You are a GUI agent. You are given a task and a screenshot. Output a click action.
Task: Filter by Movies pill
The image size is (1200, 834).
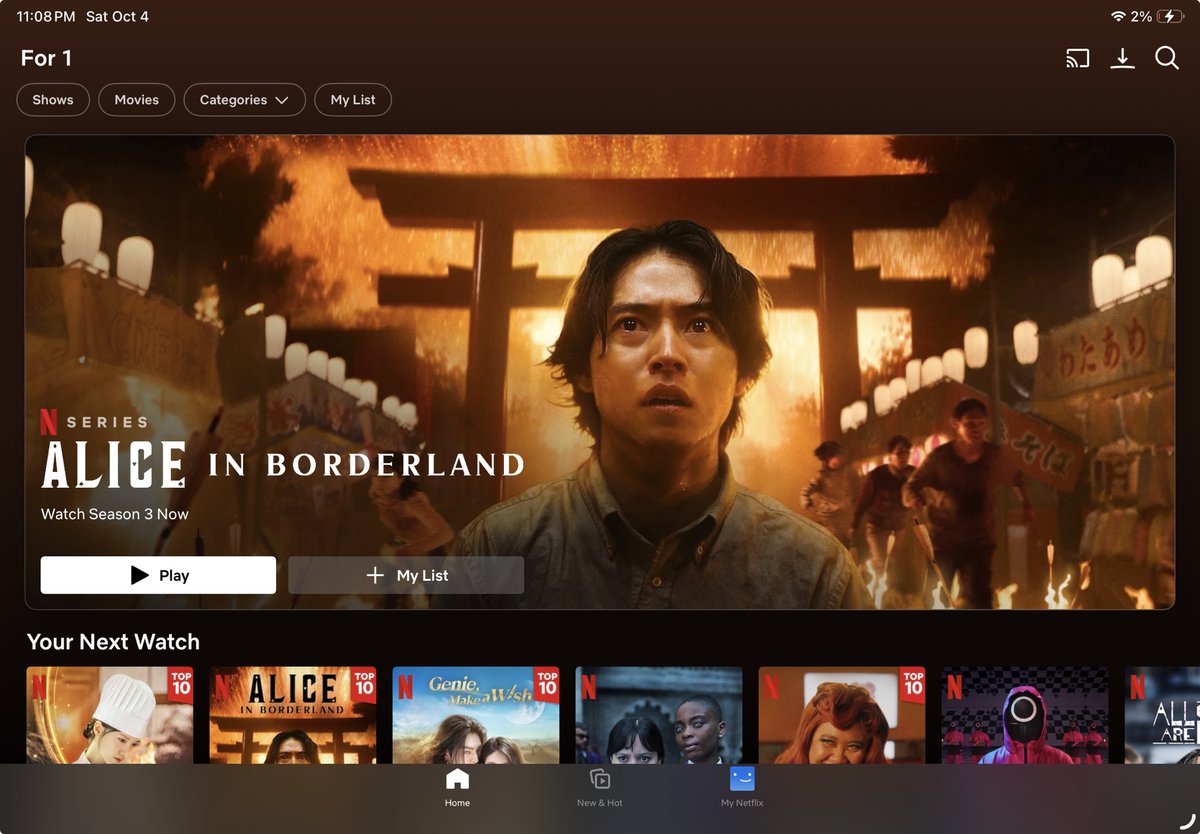[137, 100]
